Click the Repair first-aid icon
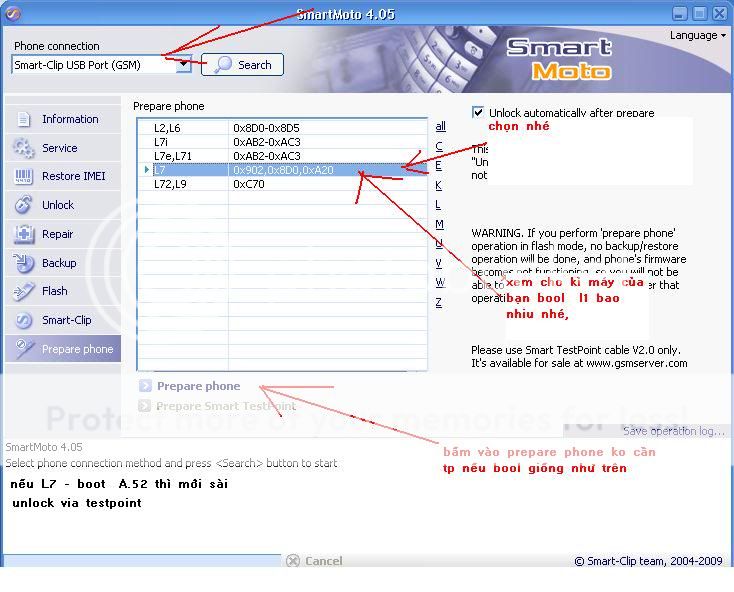The height and width of the screenshot is (592, 734). coord(23,234)
